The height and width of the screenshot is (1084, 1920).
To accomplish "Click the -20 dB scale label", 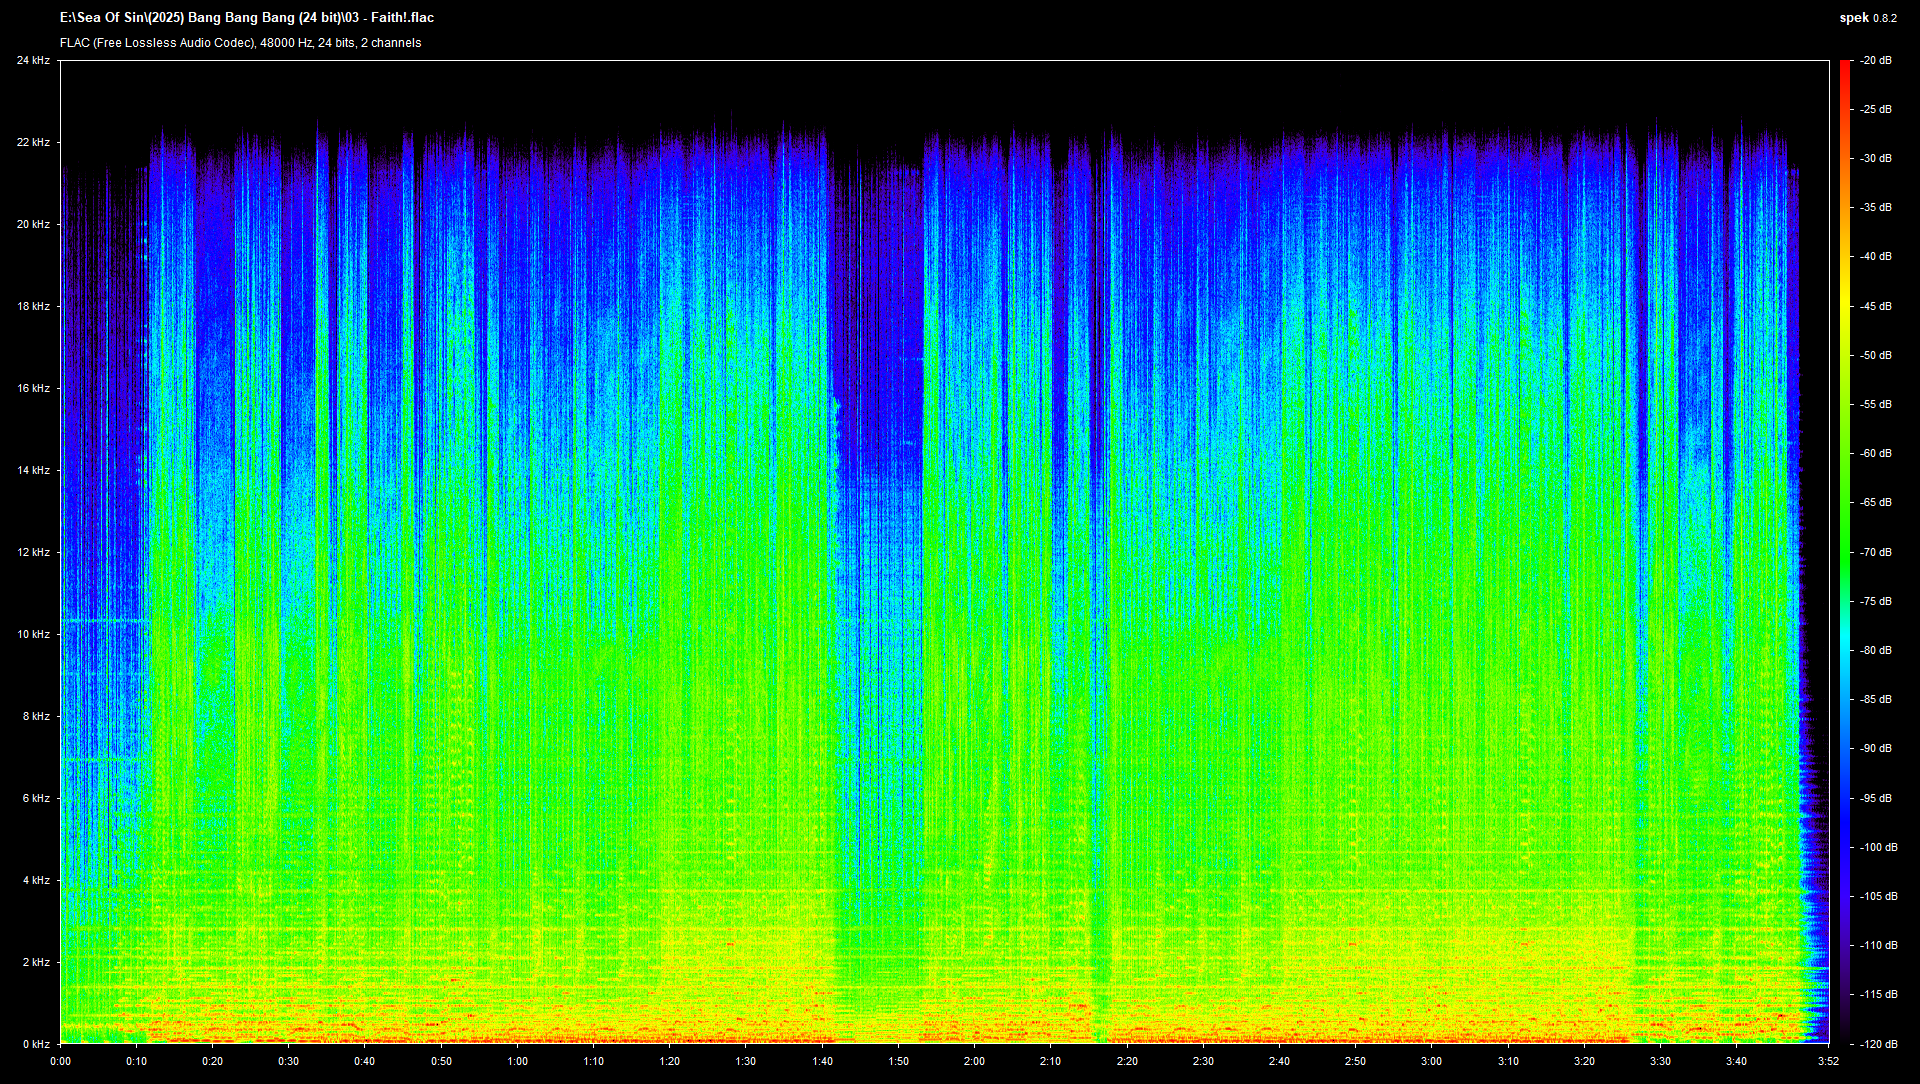I will (x=1876, y=61).
